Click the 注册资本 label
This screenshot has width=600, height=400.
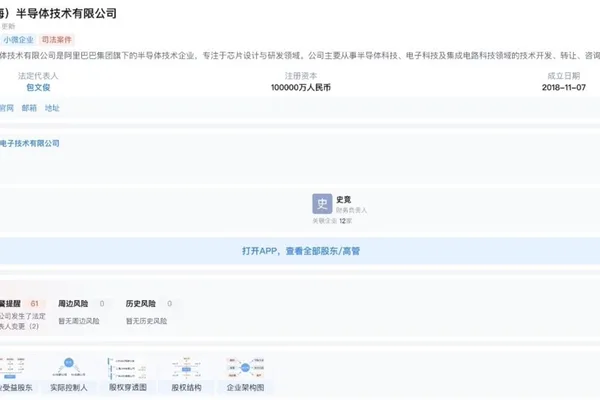(x=301, y=76)
